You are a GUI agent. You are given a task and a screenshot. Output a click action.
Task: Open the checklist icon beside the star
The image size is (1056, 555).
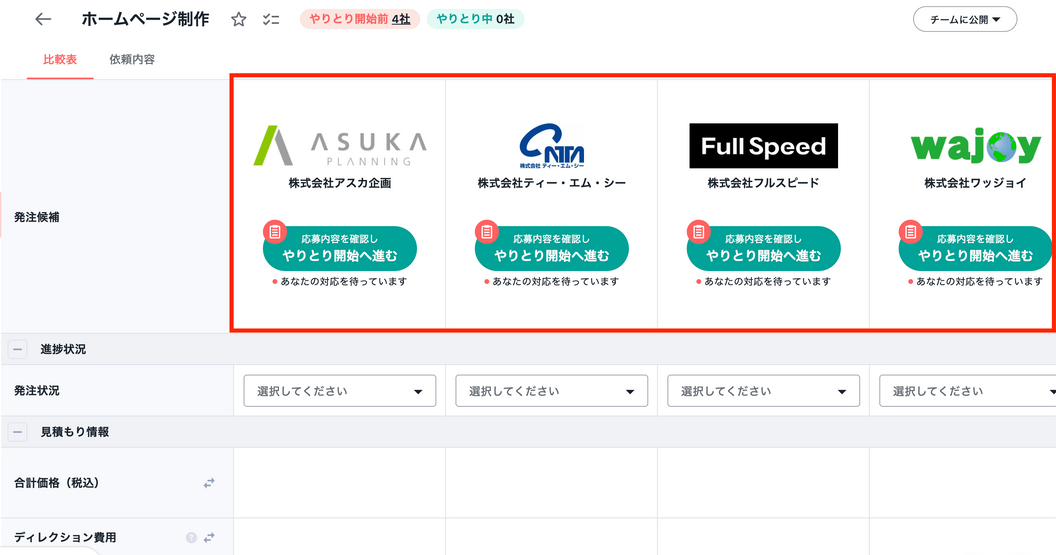click(271, 20)
